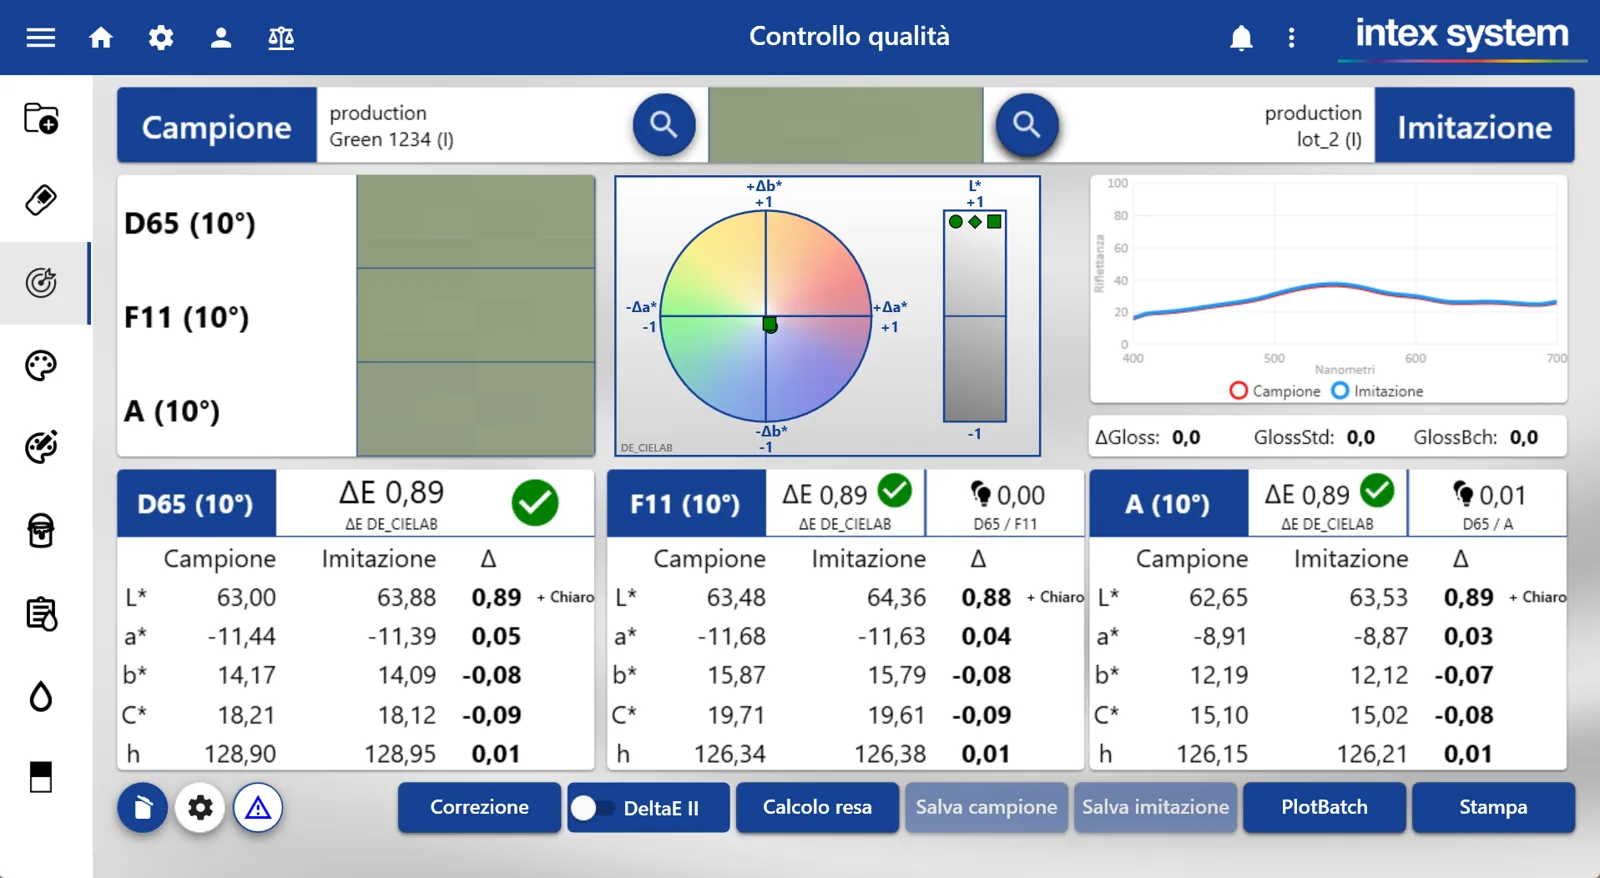The height and width of the screenshot is (878, 1600).
Task: Click Salva campione button
Action: (x=986, y=807)
